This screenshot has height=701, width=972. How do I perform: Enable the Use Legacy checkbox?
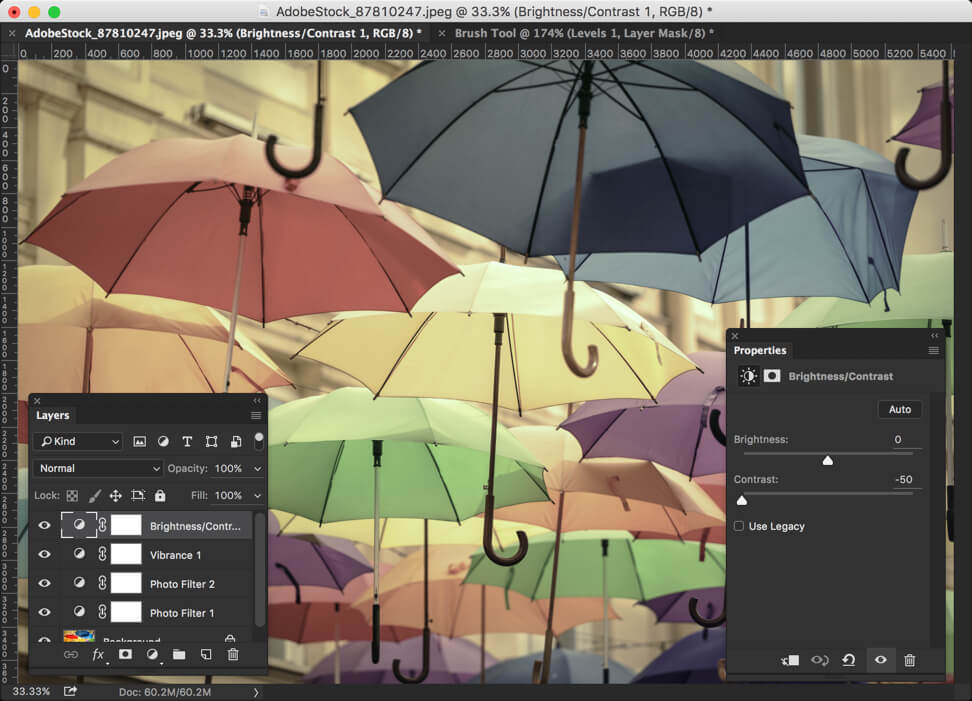pos(739,526)
